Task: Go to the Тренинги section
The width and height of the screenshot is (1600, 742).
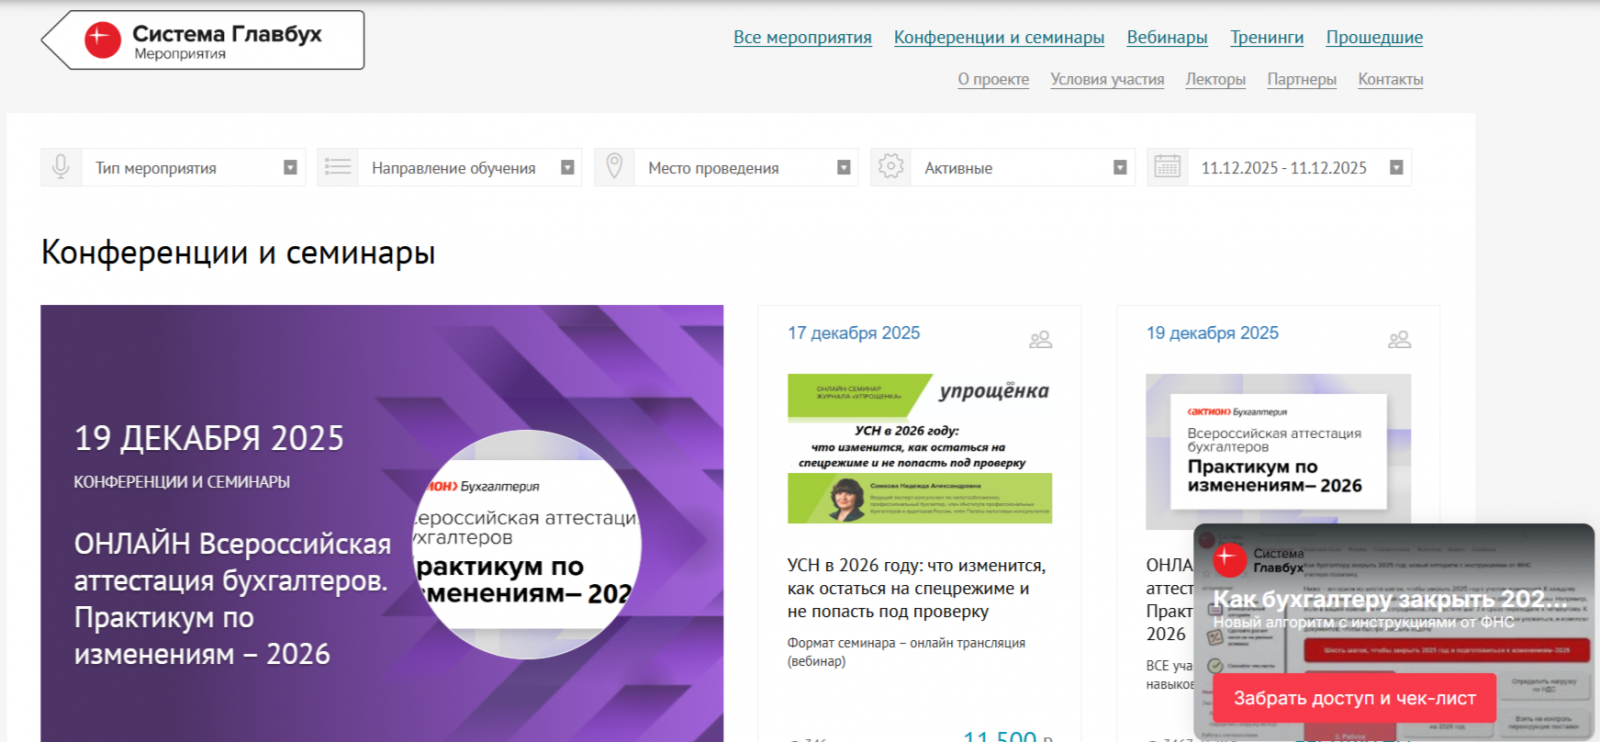Action: click(x=1267, y=37)
